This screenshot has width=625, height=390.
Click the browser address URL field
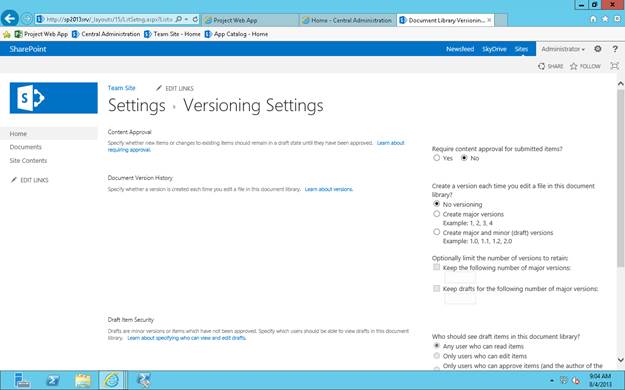(x=110, y=19)
